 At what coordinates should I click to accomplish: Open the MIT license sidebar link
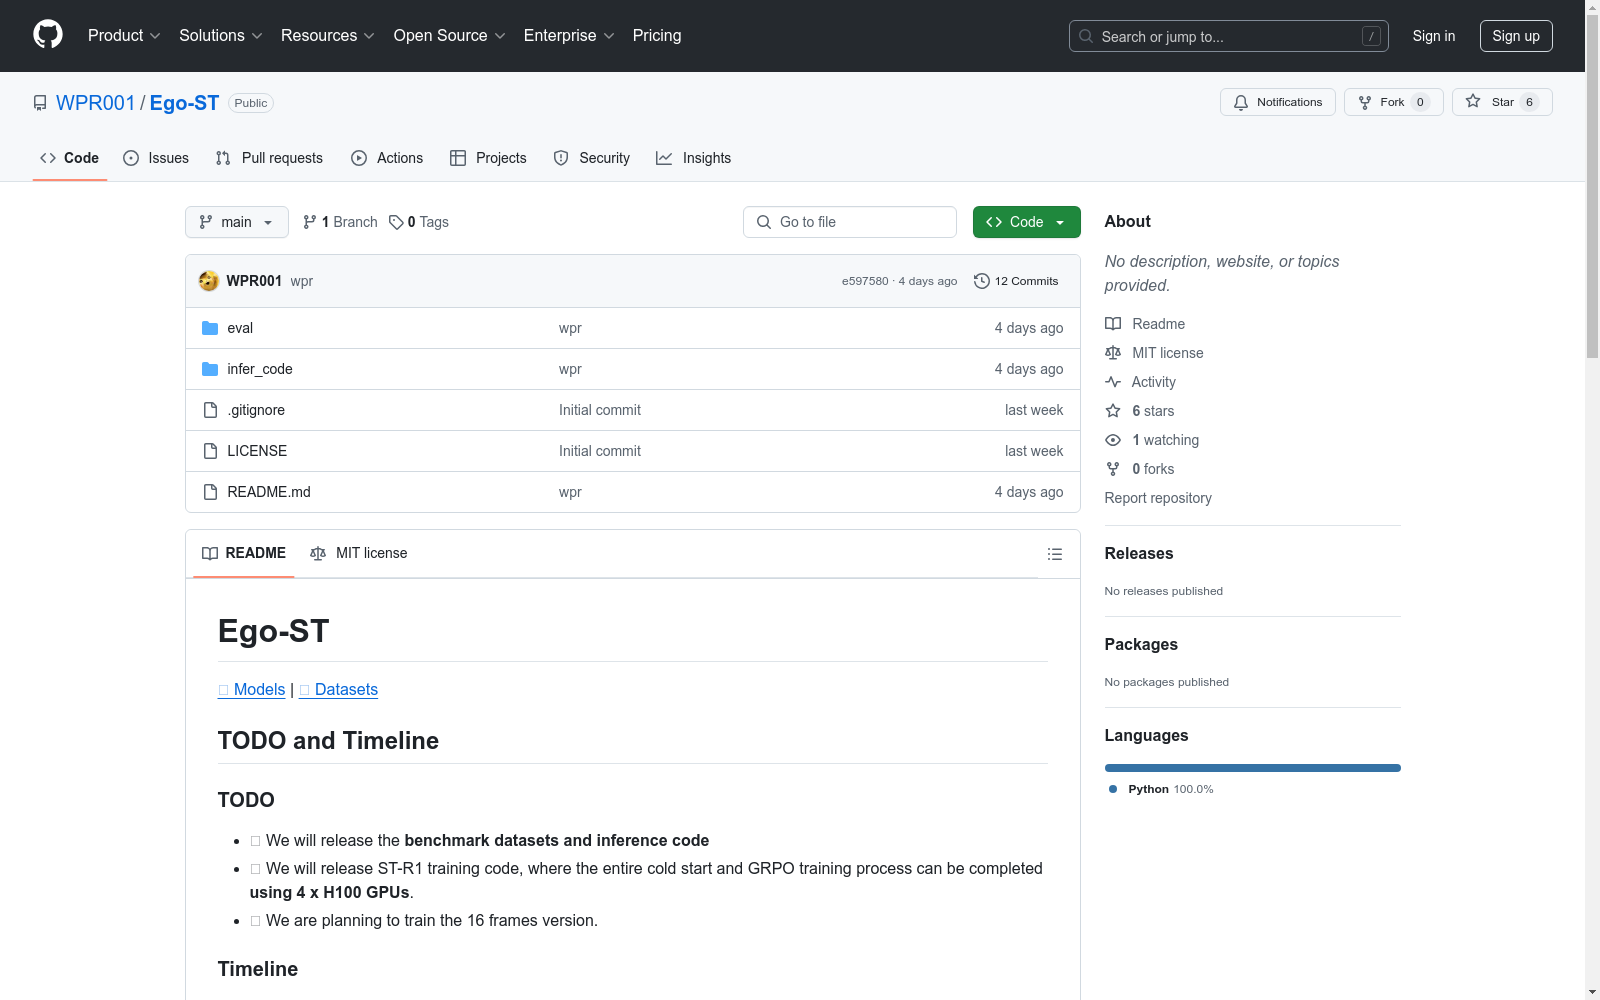1154,353
